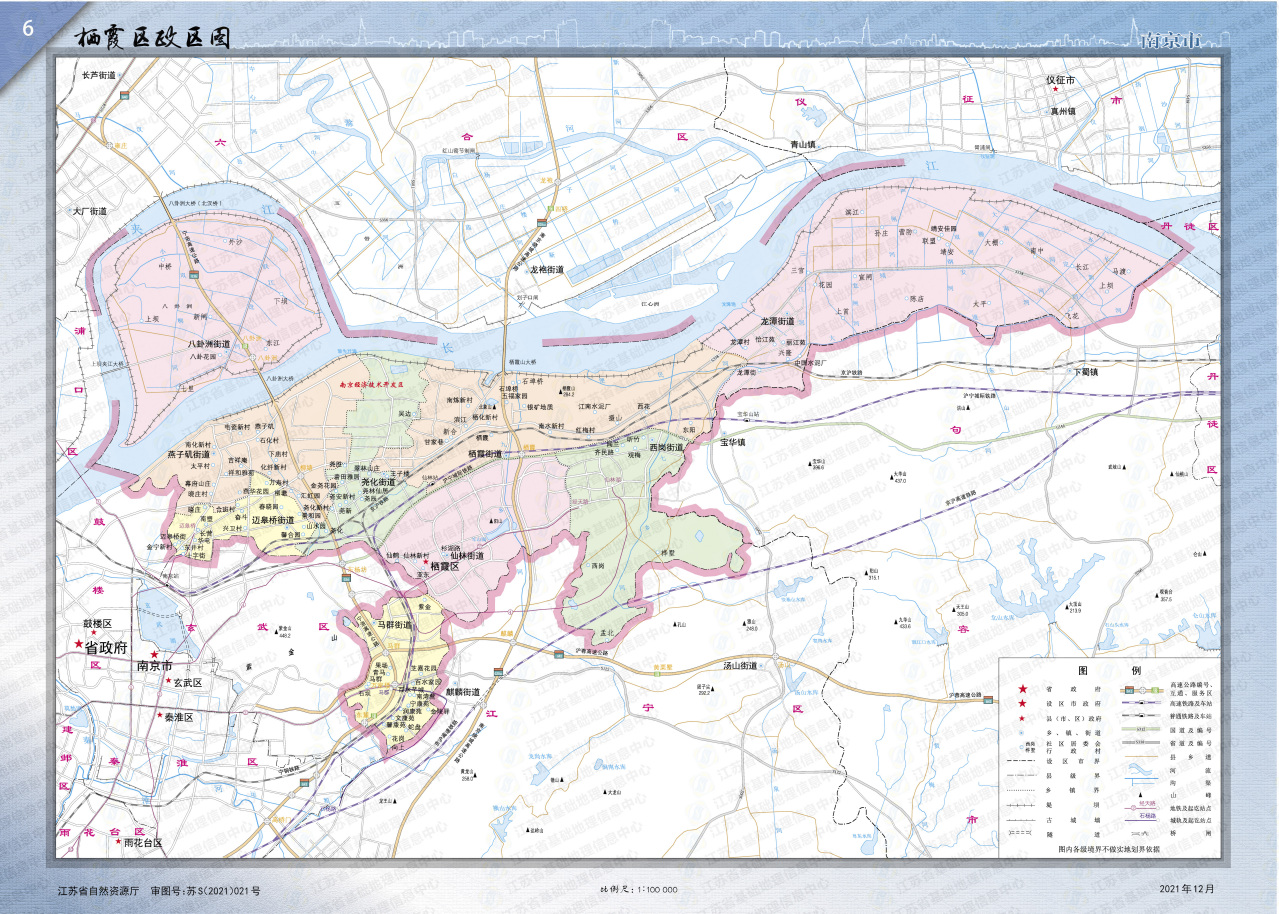Select the star marker next to 秦淮区
1279x914 pixels.
pyautogui.click(x=158, y=716)
